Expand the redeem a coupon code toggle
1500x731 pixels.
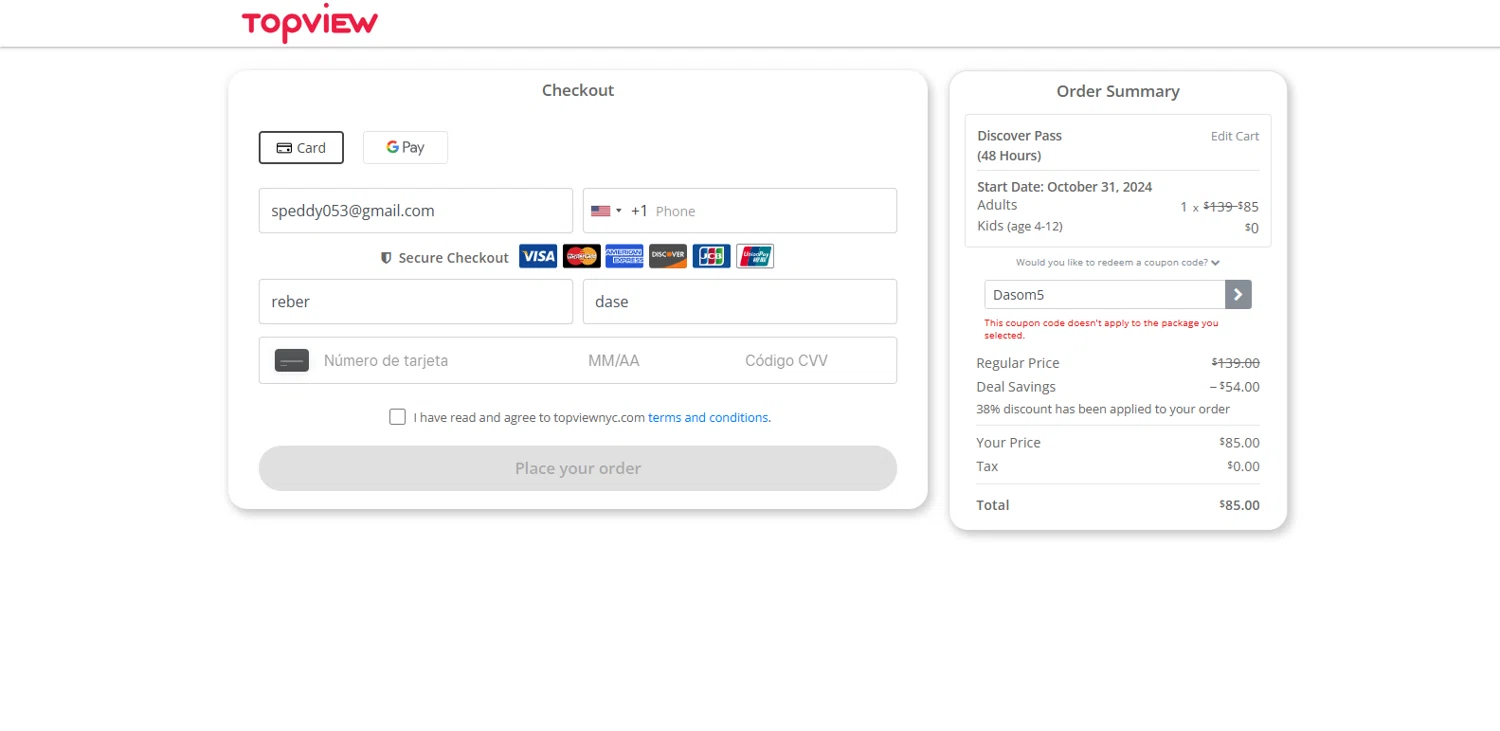pyautogui.click(x=1118, y=263)
